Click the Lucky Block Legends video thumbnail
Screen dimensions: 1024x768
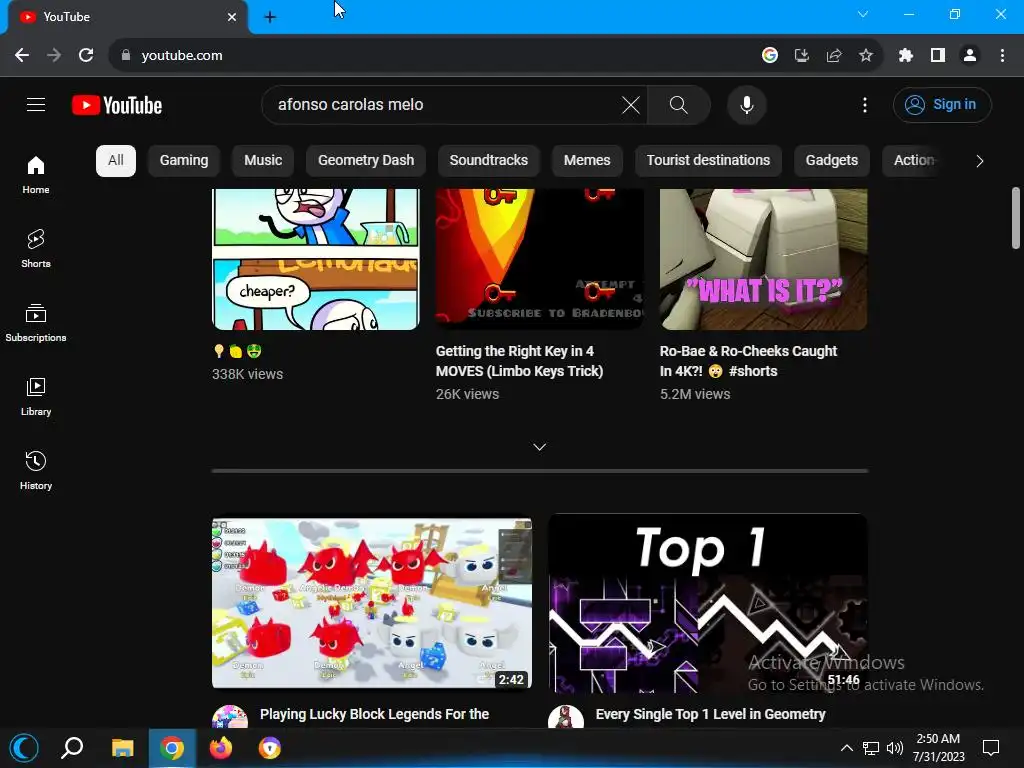pos(372,603)
